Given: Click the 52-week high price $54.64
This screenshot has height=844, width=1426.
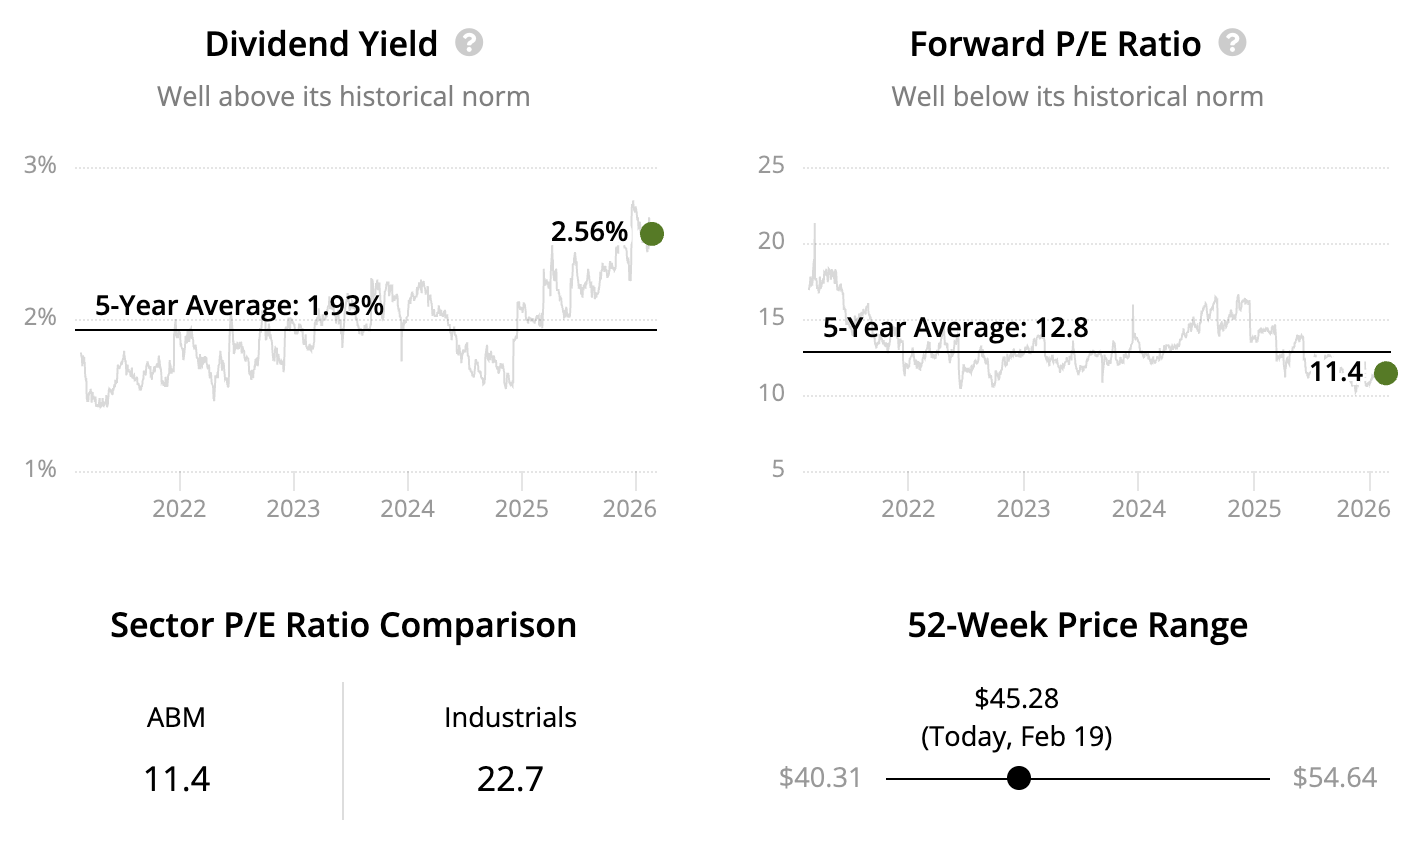Looking at the screenshot, I should pyautogui.click(x=1334, y=778).
